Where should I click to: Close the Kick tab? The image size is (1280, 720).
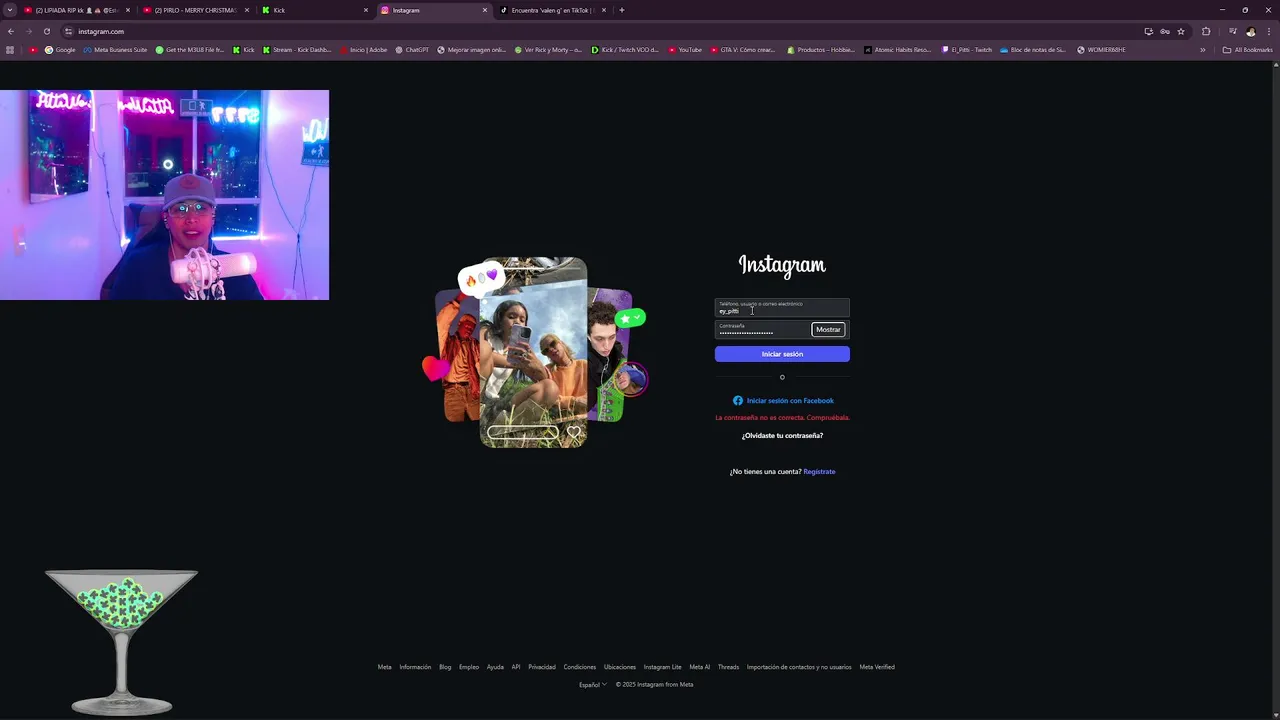366,10
